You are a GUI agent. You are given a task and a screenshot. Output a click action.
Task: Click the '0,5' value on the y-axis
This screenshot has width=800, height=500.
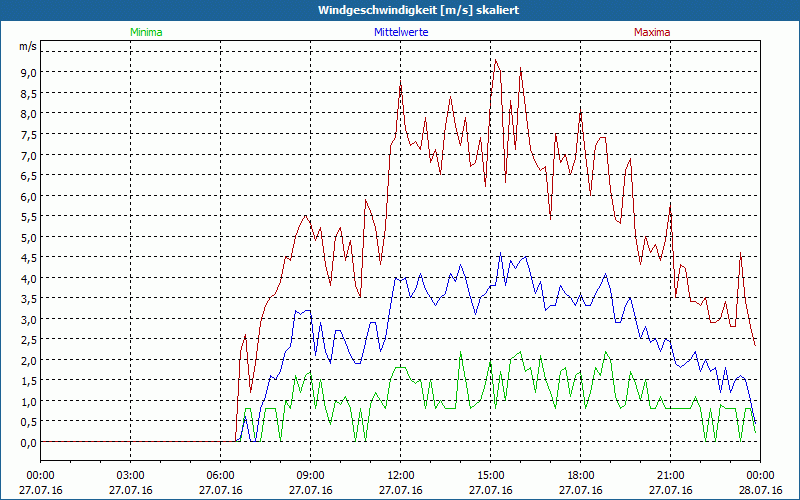pos(29,422)
